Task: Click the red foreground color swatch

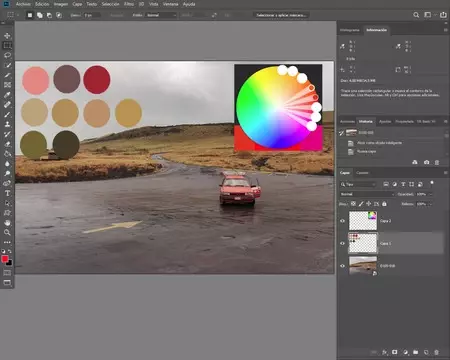Action: 5,259
